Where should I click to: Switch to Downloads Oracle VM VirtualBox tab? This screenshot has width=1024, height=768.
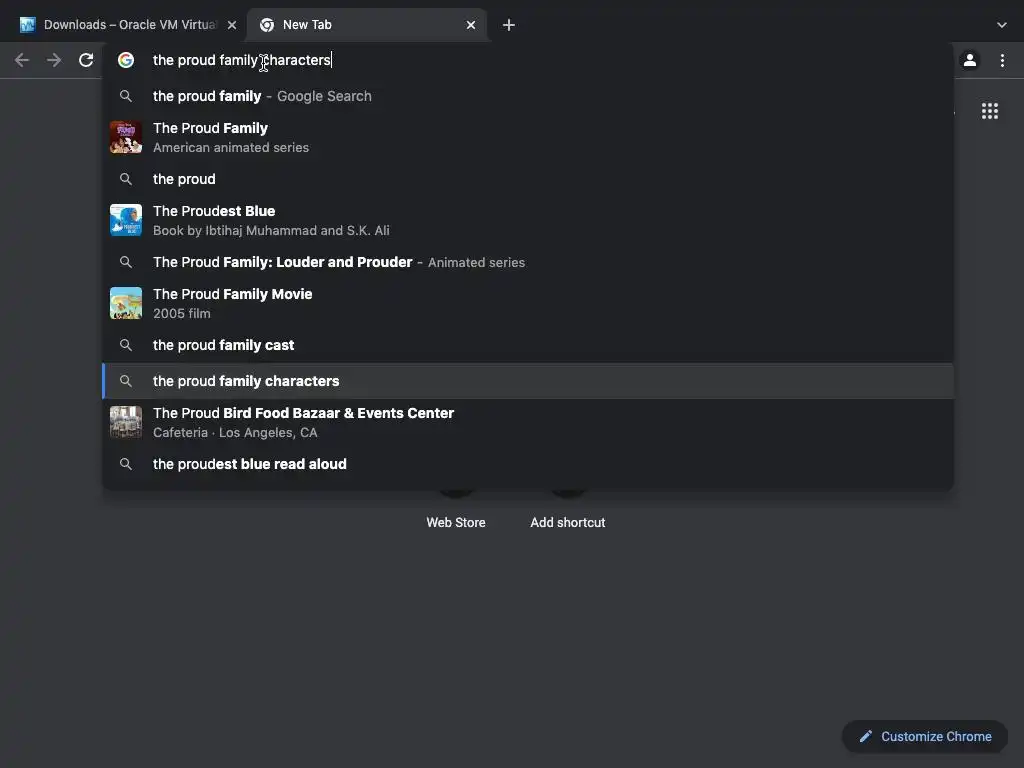click(125, 25)
